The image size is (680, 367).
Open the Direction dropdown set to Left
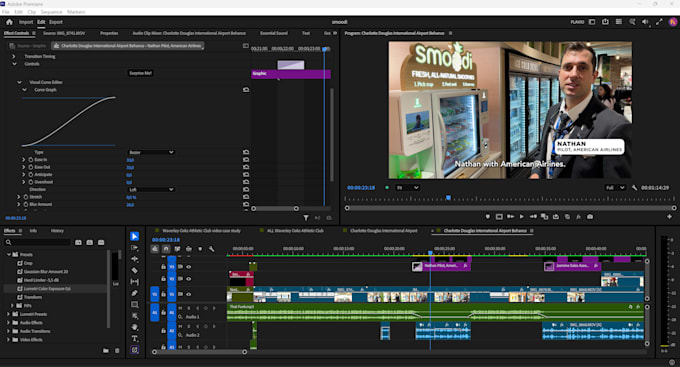[x=151, y=190]
